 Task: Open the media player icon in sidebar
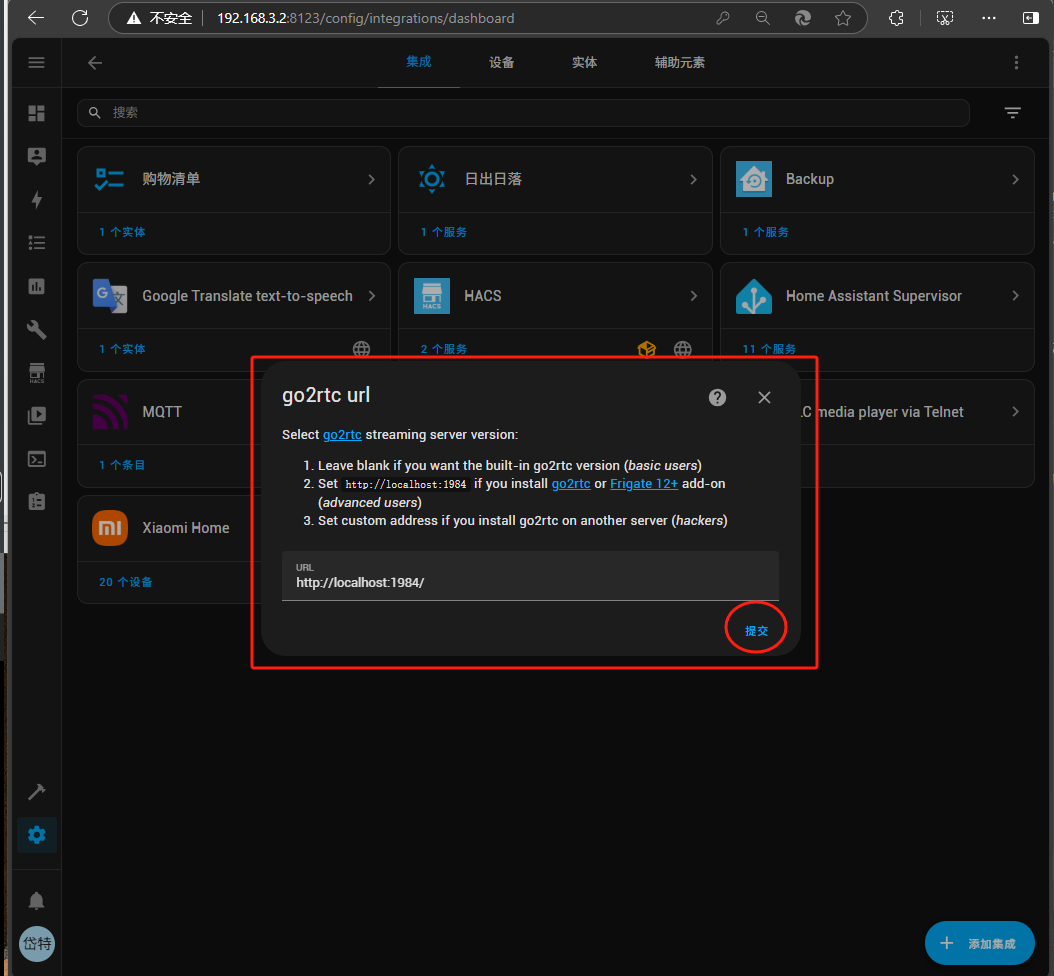click(x=37, y=415)
